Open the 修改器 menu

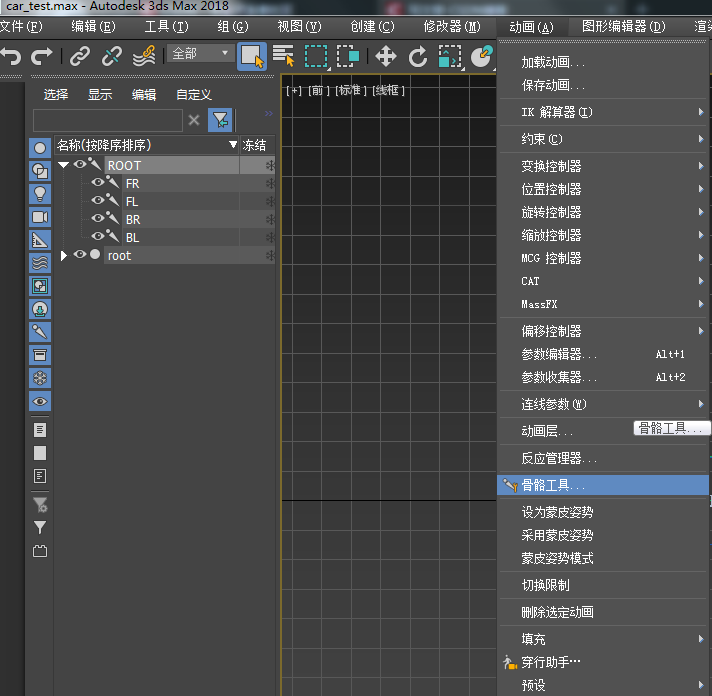click(x=451, y=27)
